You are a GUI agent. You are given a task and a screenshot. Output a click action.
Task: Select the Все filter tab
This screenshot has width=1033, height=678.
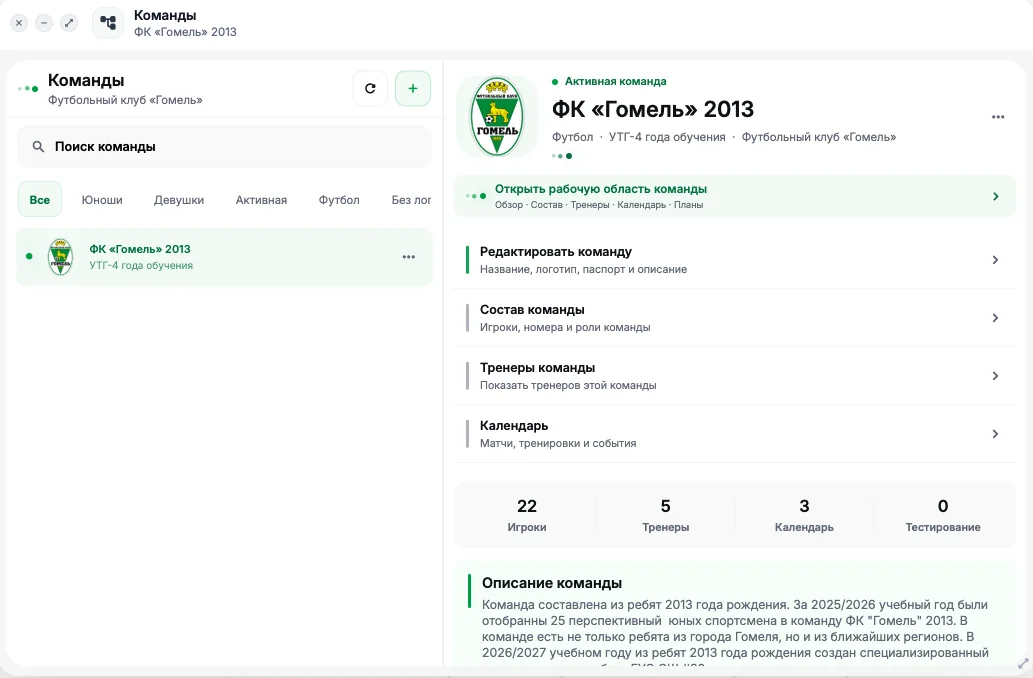(x=40, y=200)
